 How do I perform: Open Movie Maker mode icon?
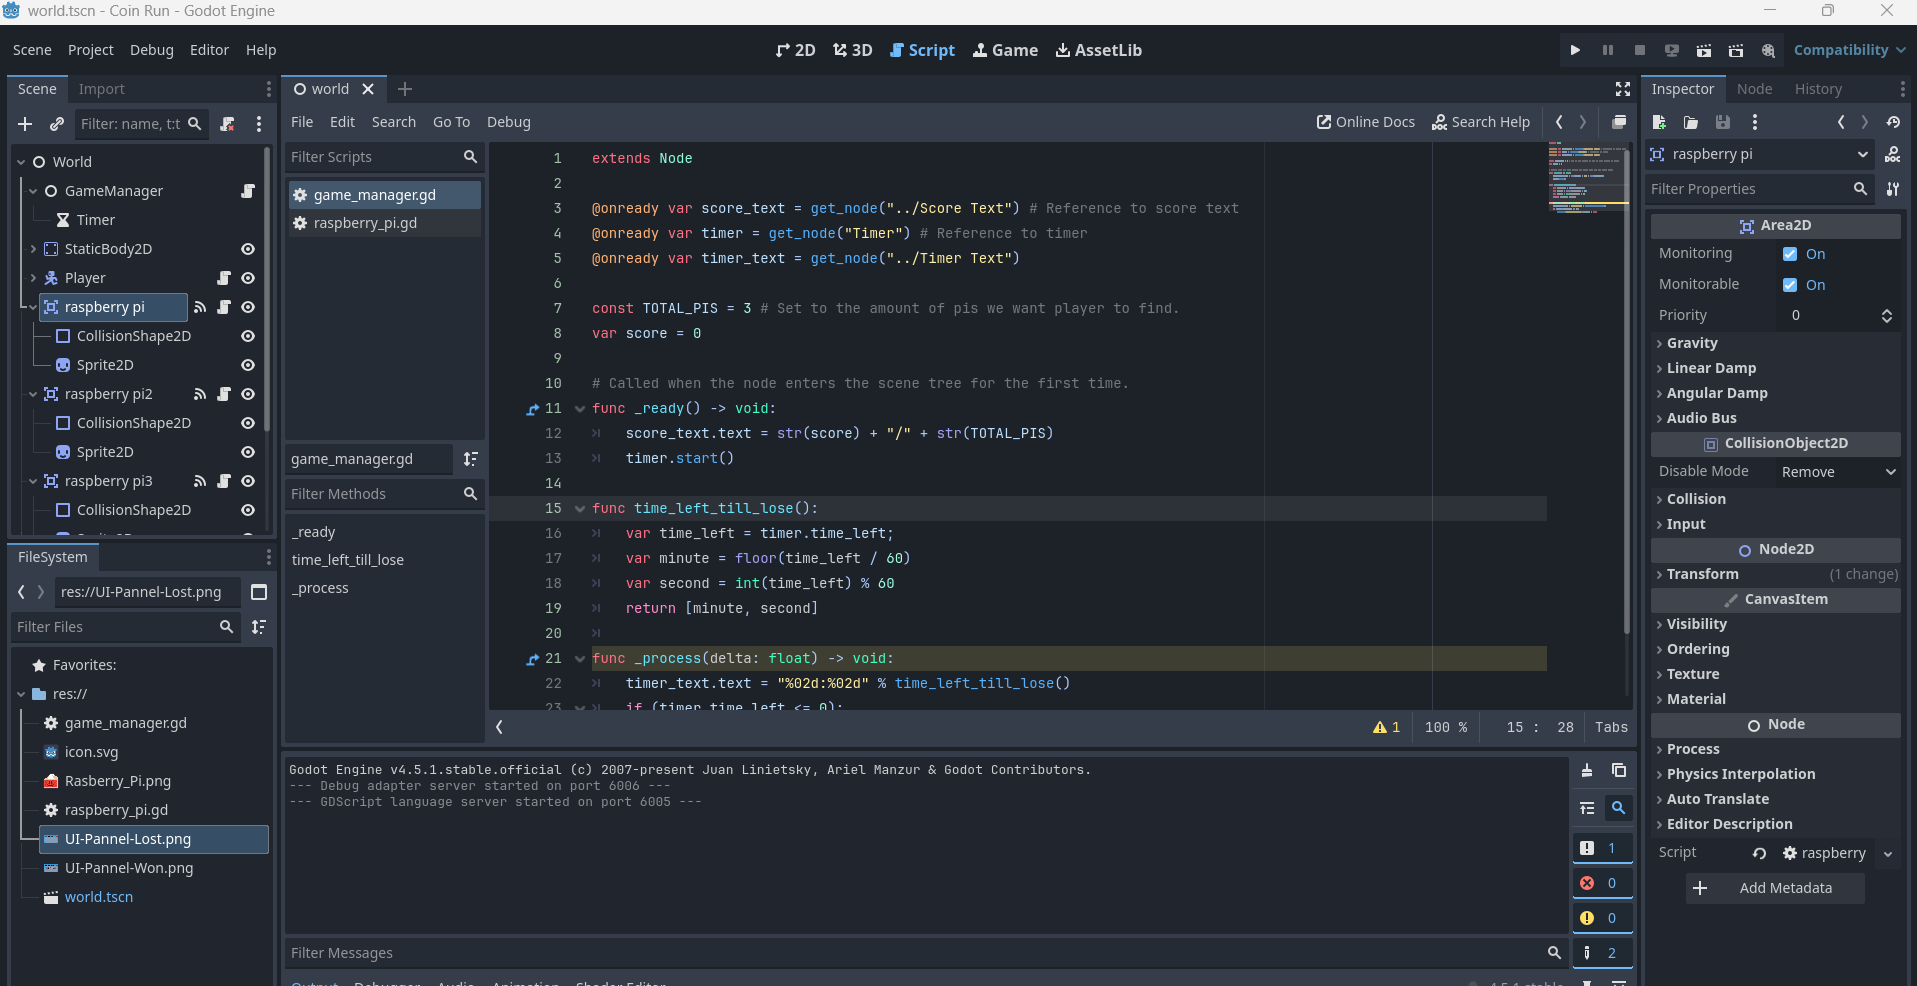point(1768,50)
